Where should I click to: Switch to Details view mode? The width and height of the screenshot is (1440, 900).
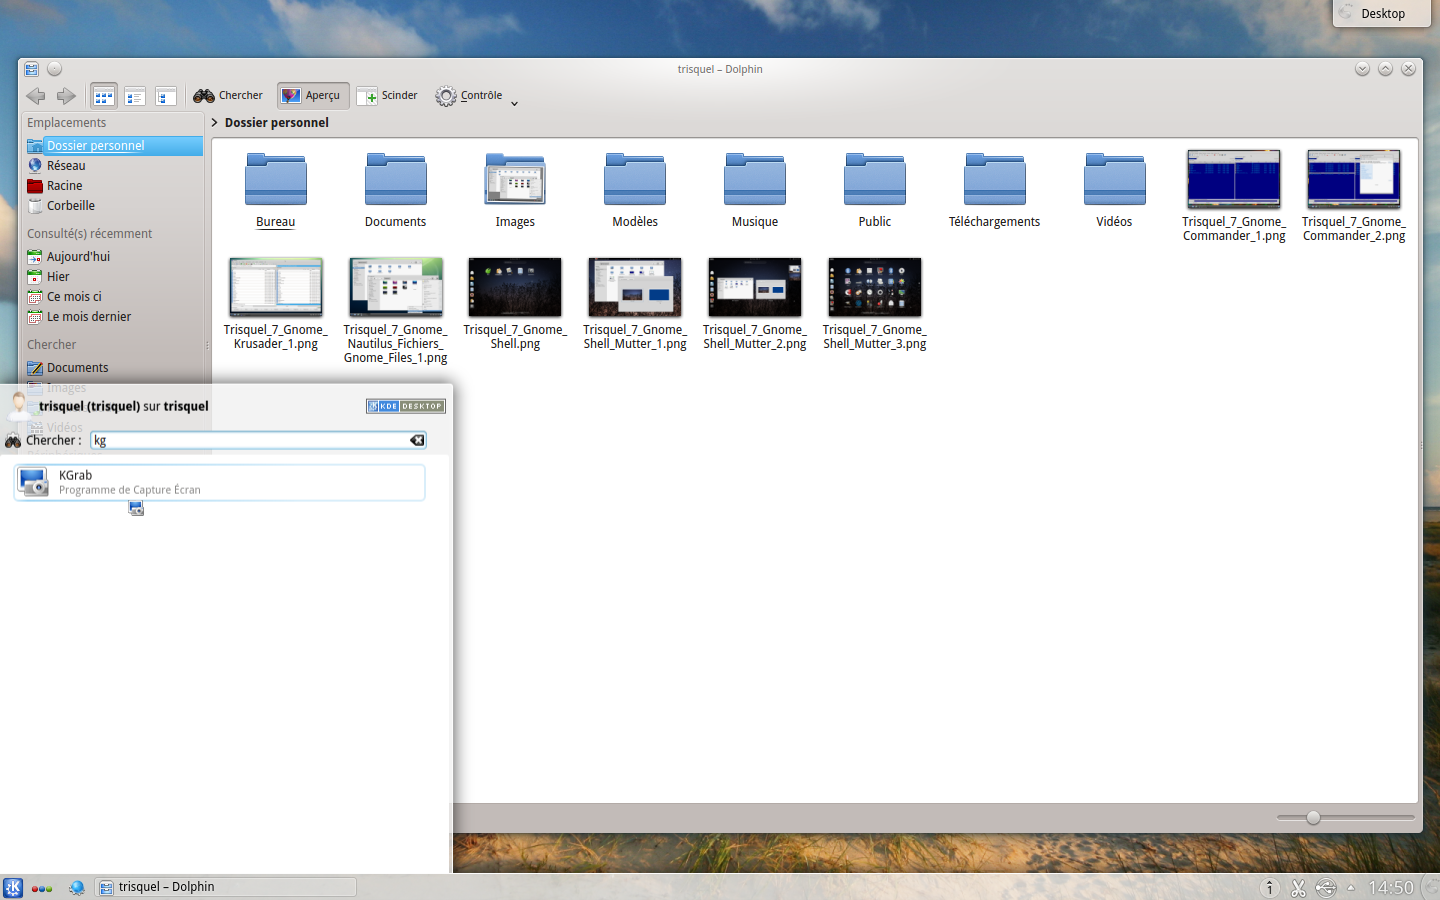166,96
